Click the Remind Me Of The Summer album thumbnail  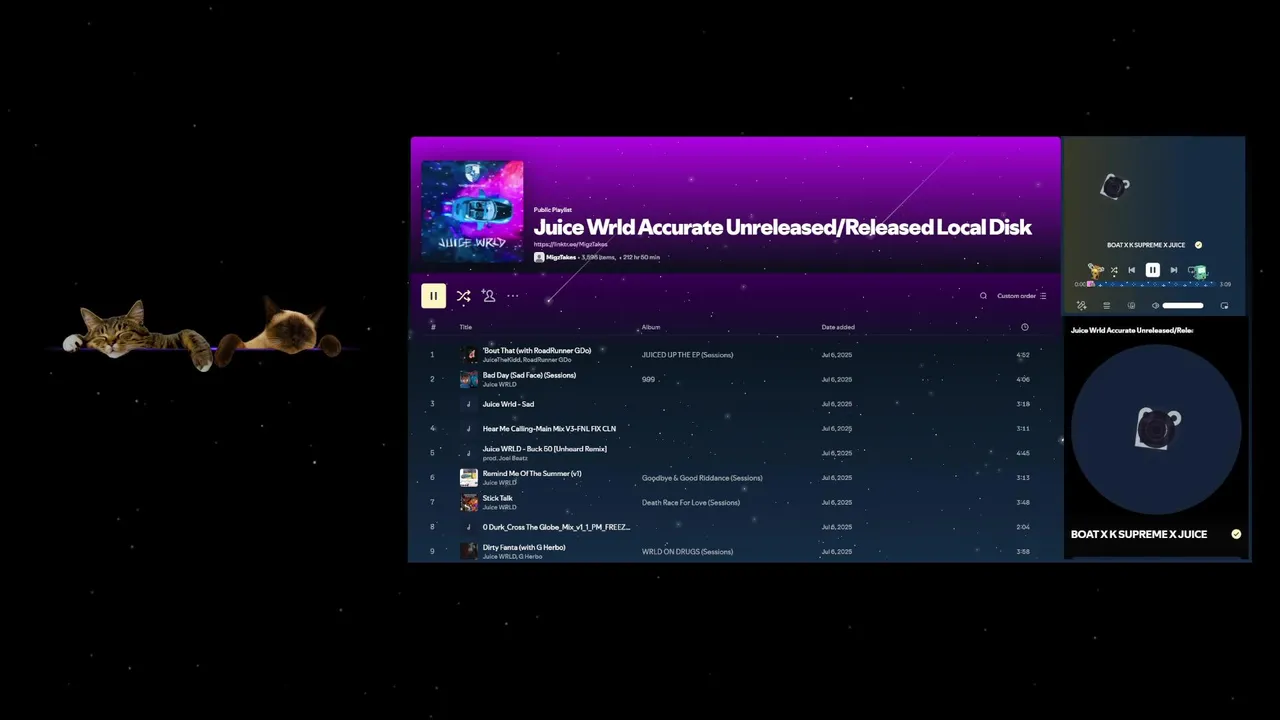(x=468, y=478)
